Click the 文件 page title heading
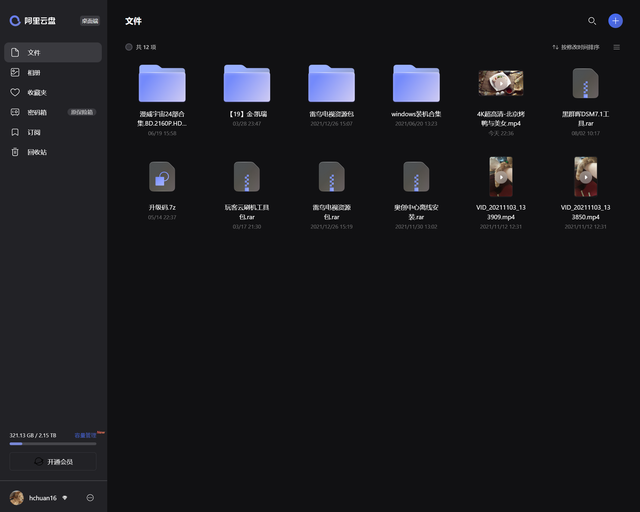This screenshot has height=512, width=640. [x=133, y=21]
